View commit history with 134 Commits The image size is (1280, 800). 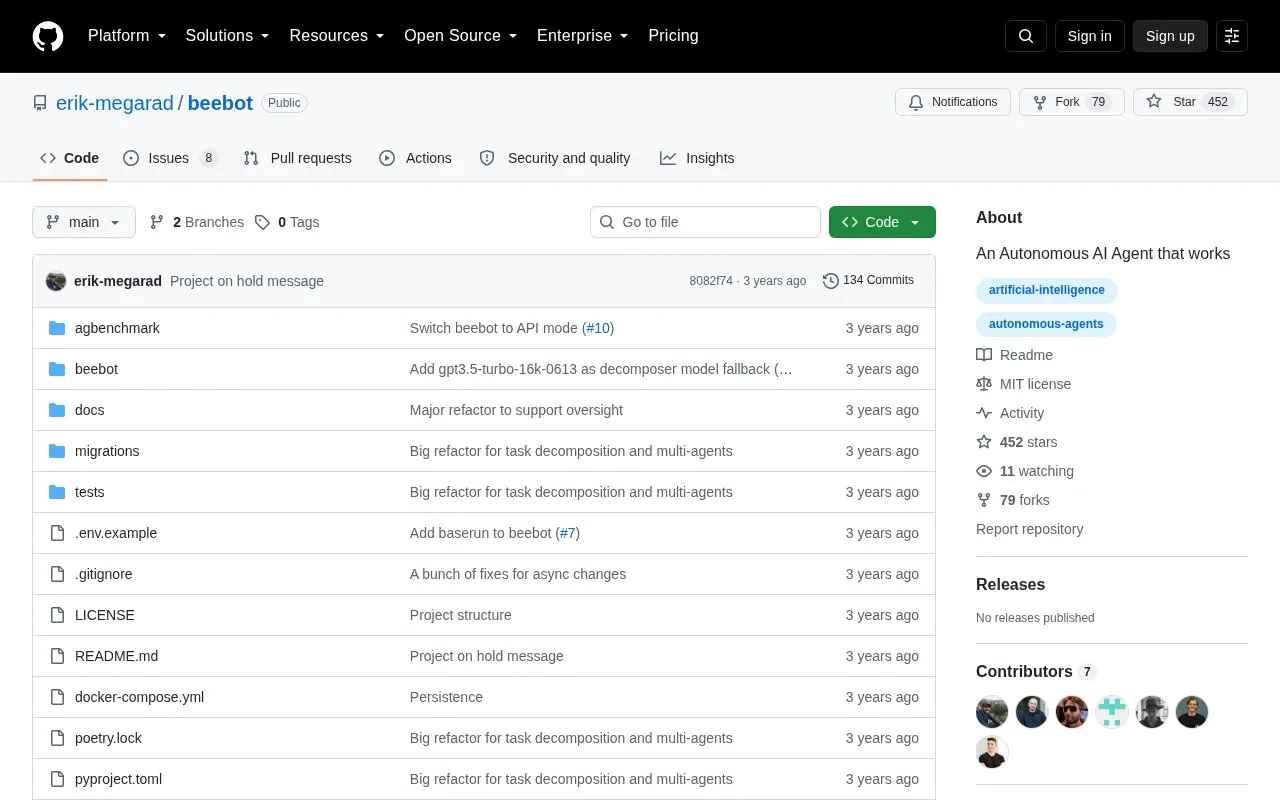point(868,281)
